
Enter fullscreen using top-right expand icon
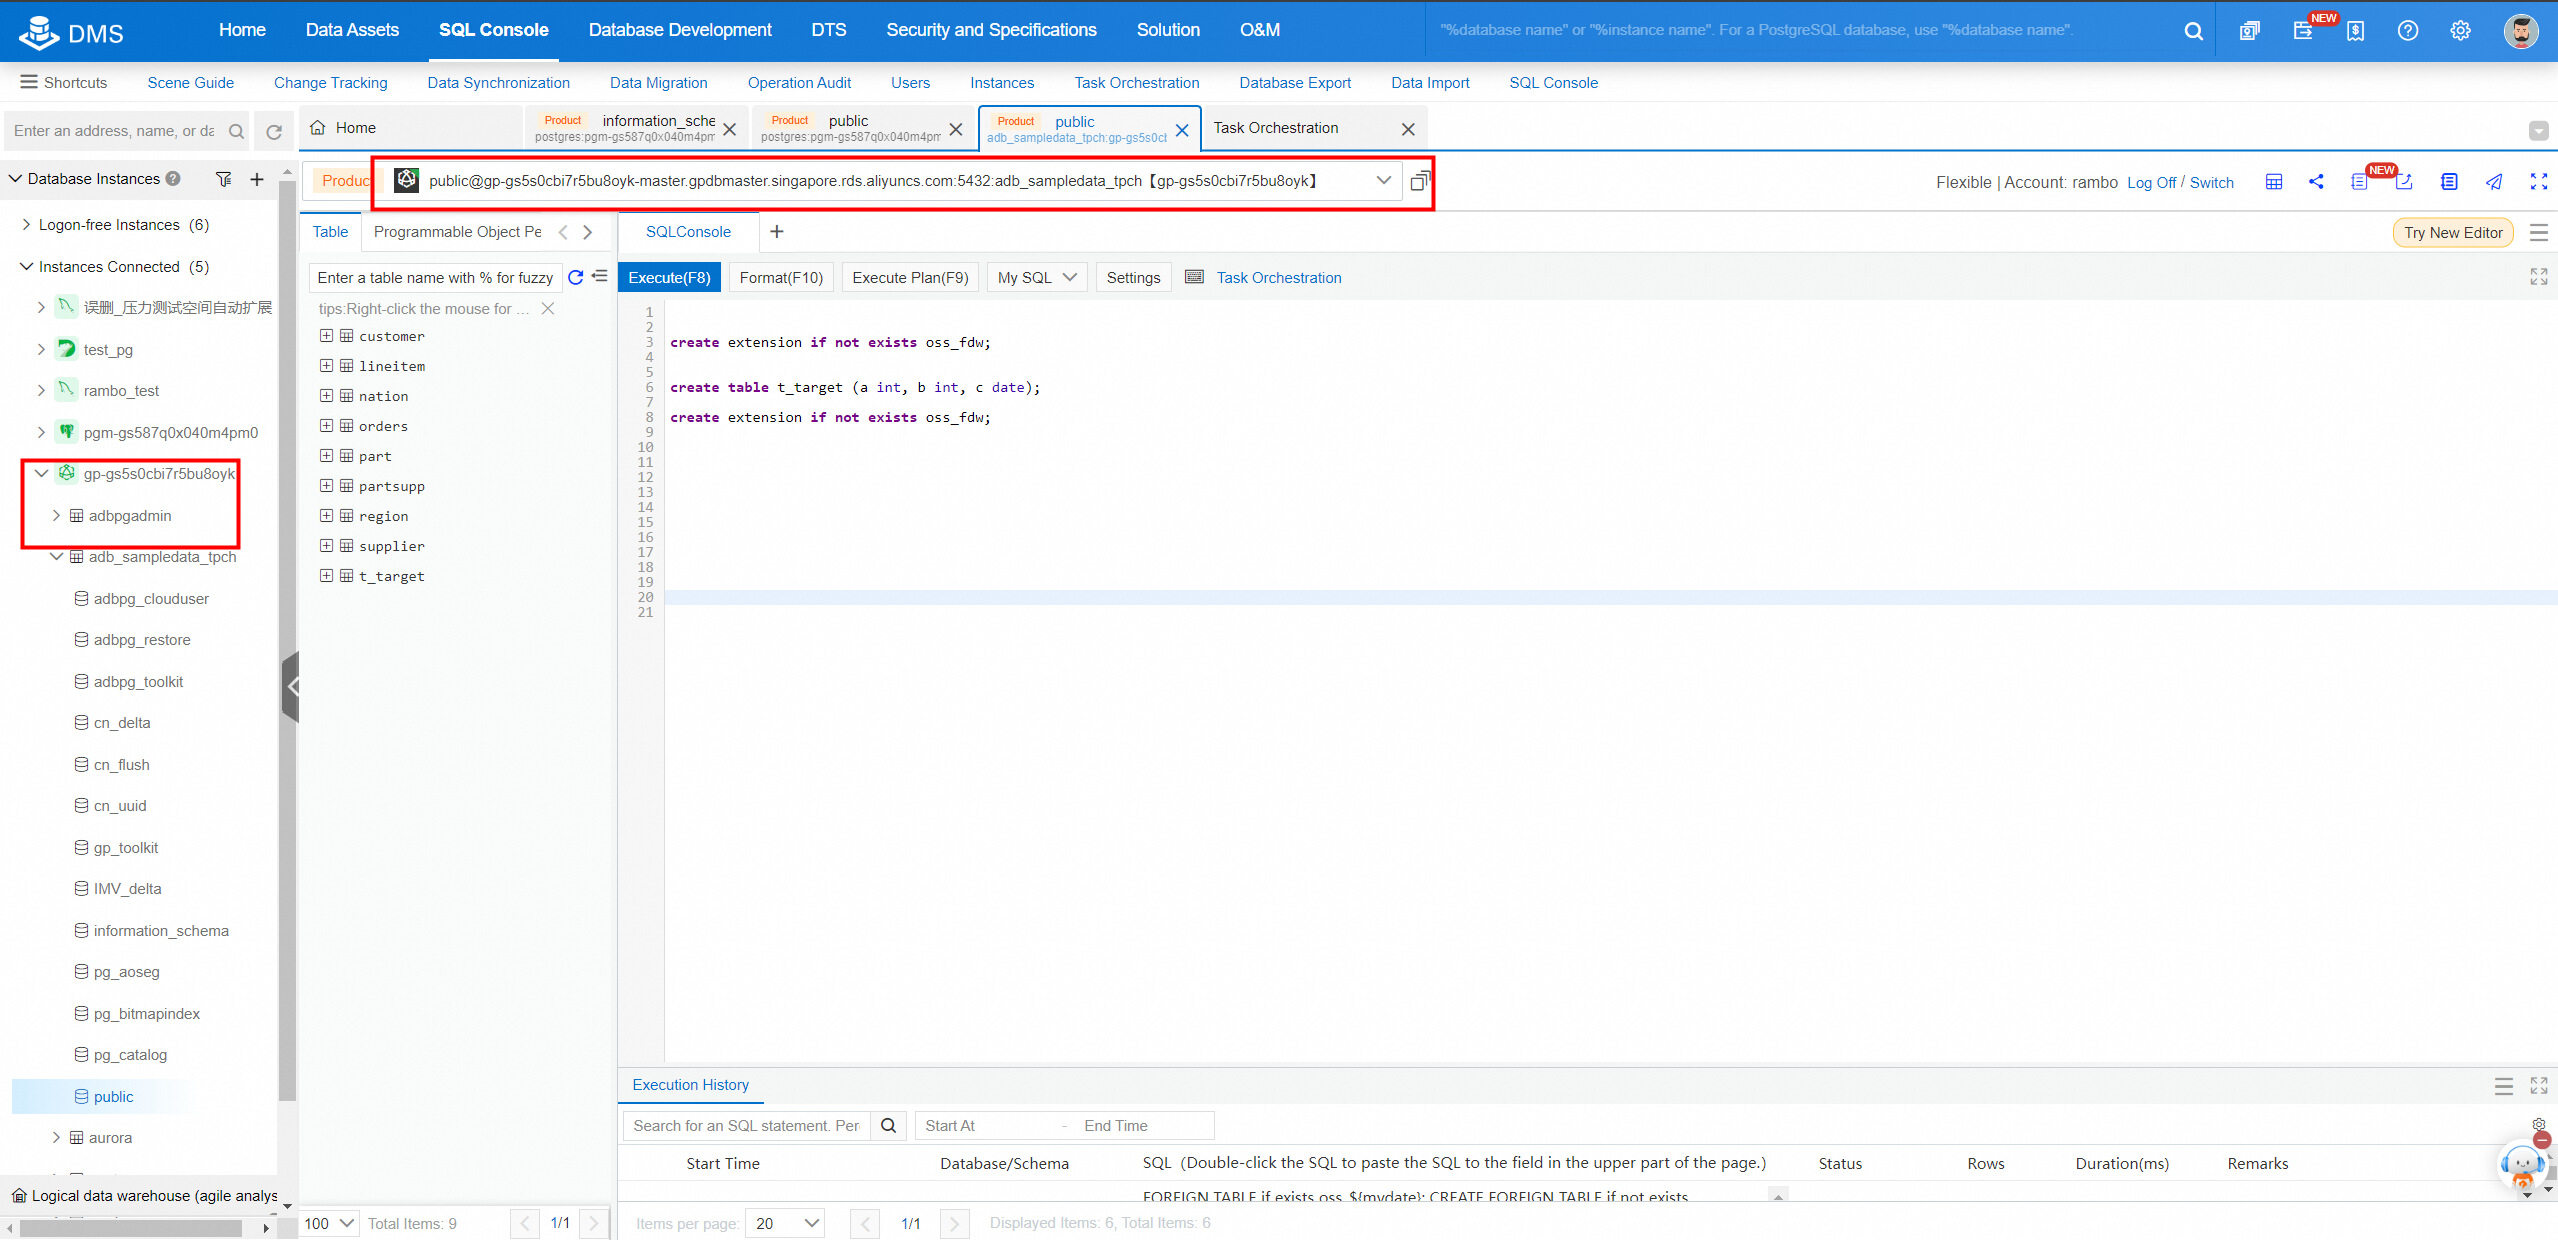(x=2538, y=182)
